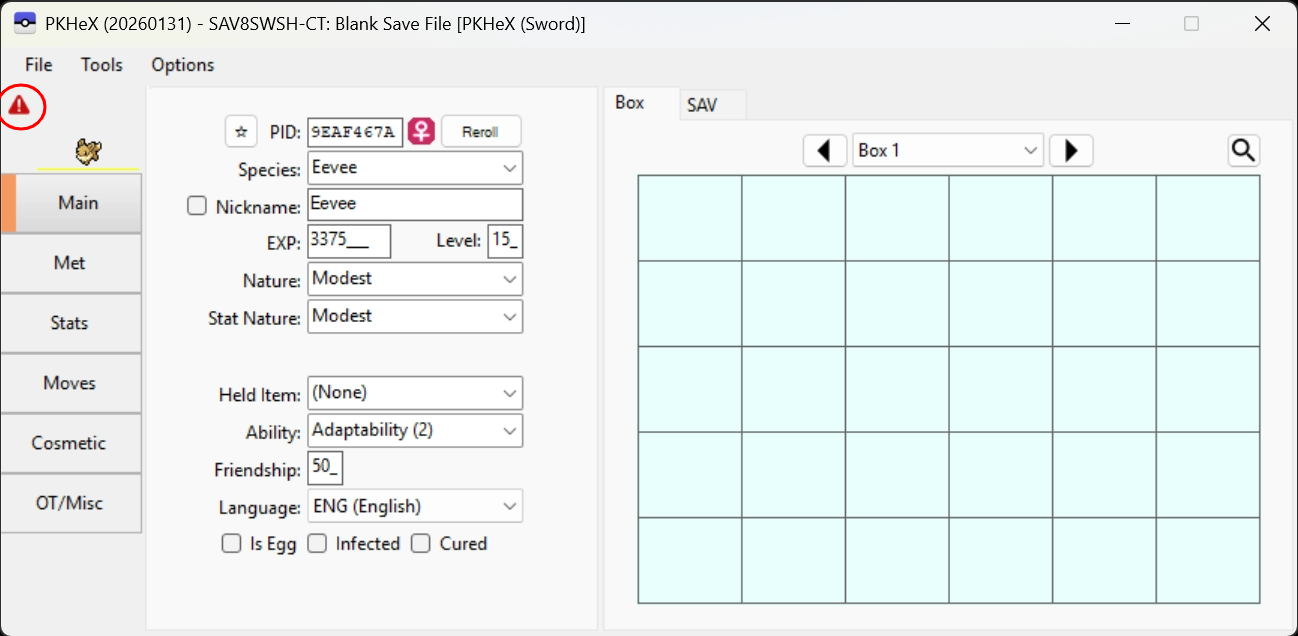Select the first slot in Box 1
The height and width of the screenshot is (636, 1298).
pos(690,218)
